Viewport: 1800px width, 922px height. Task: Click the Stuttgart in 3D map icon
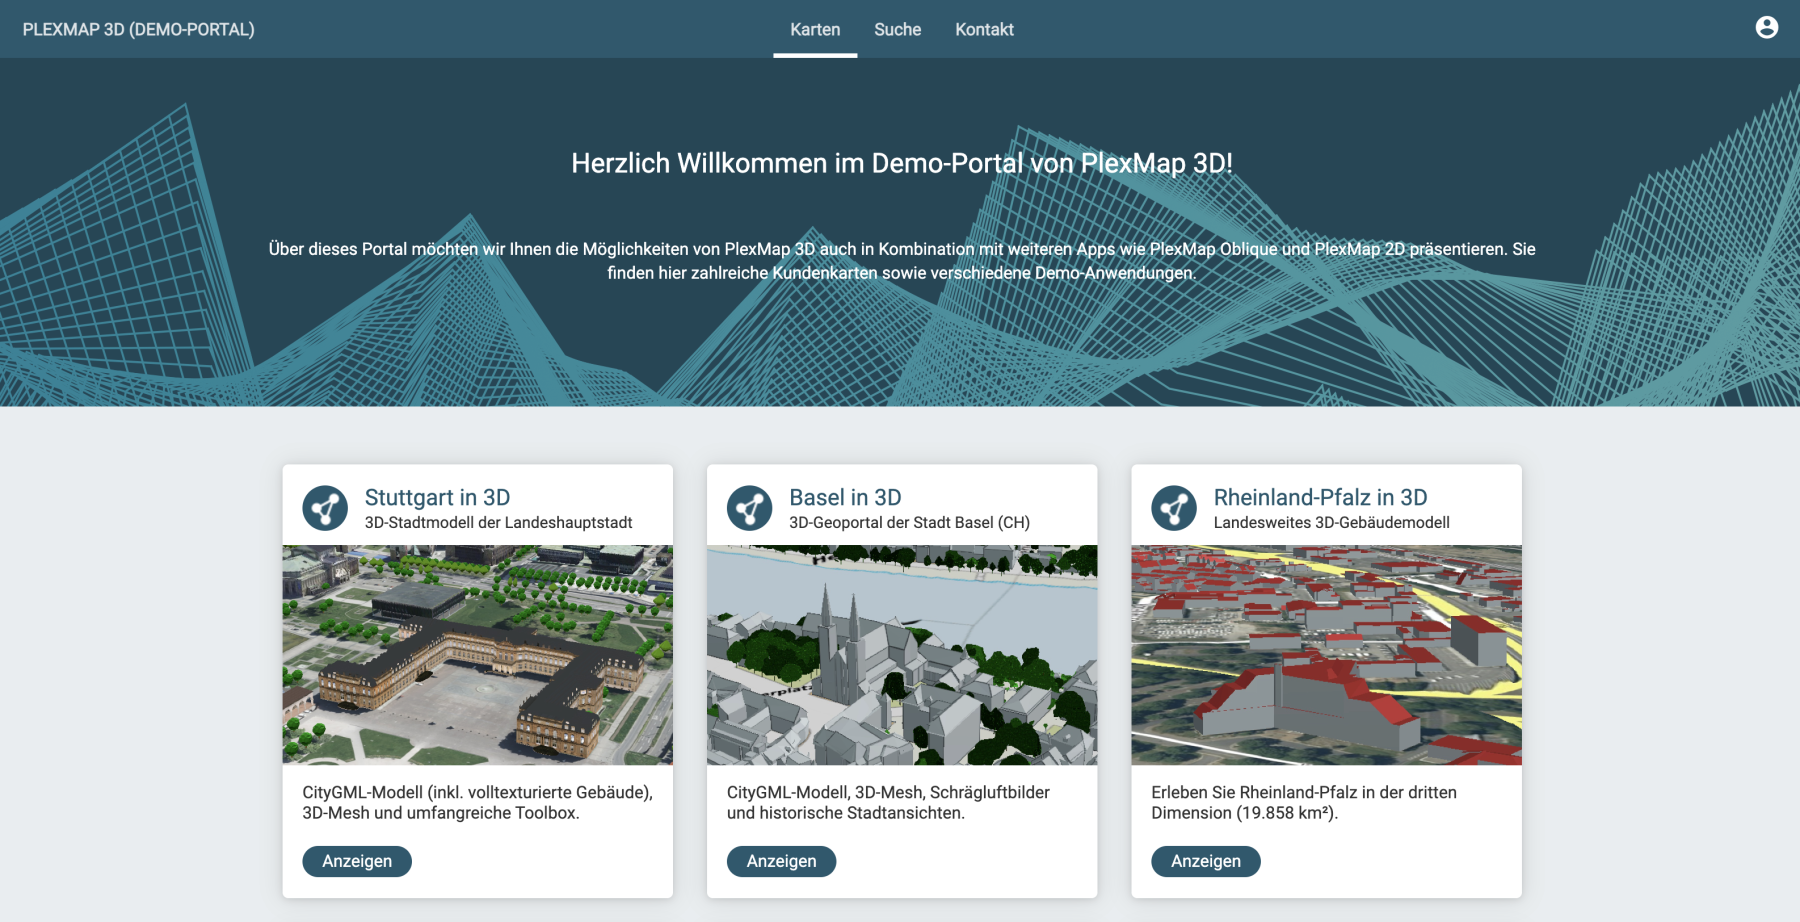click(x=325, y=508)
